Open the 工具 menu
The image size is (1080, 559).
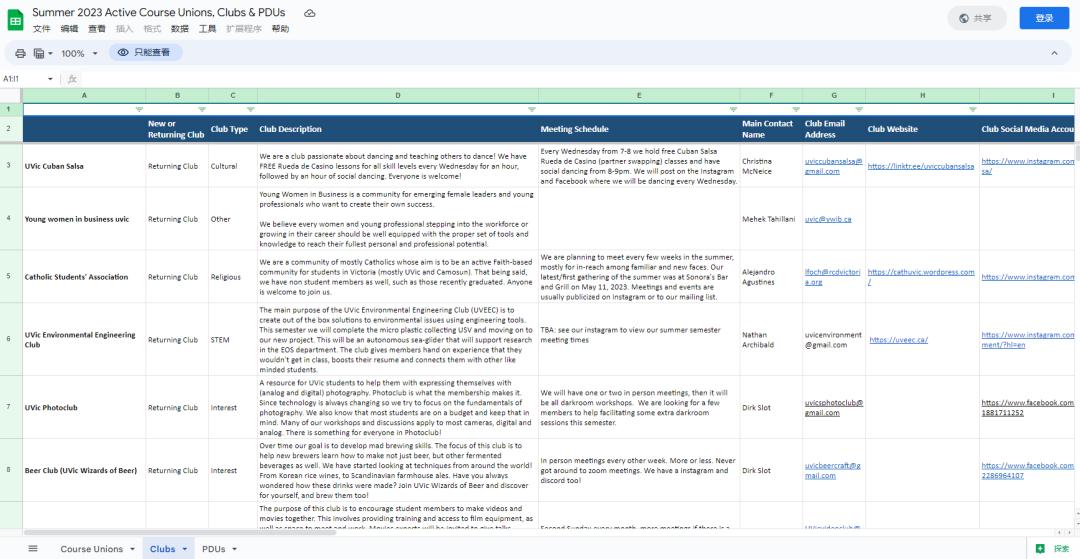point(207,29)
